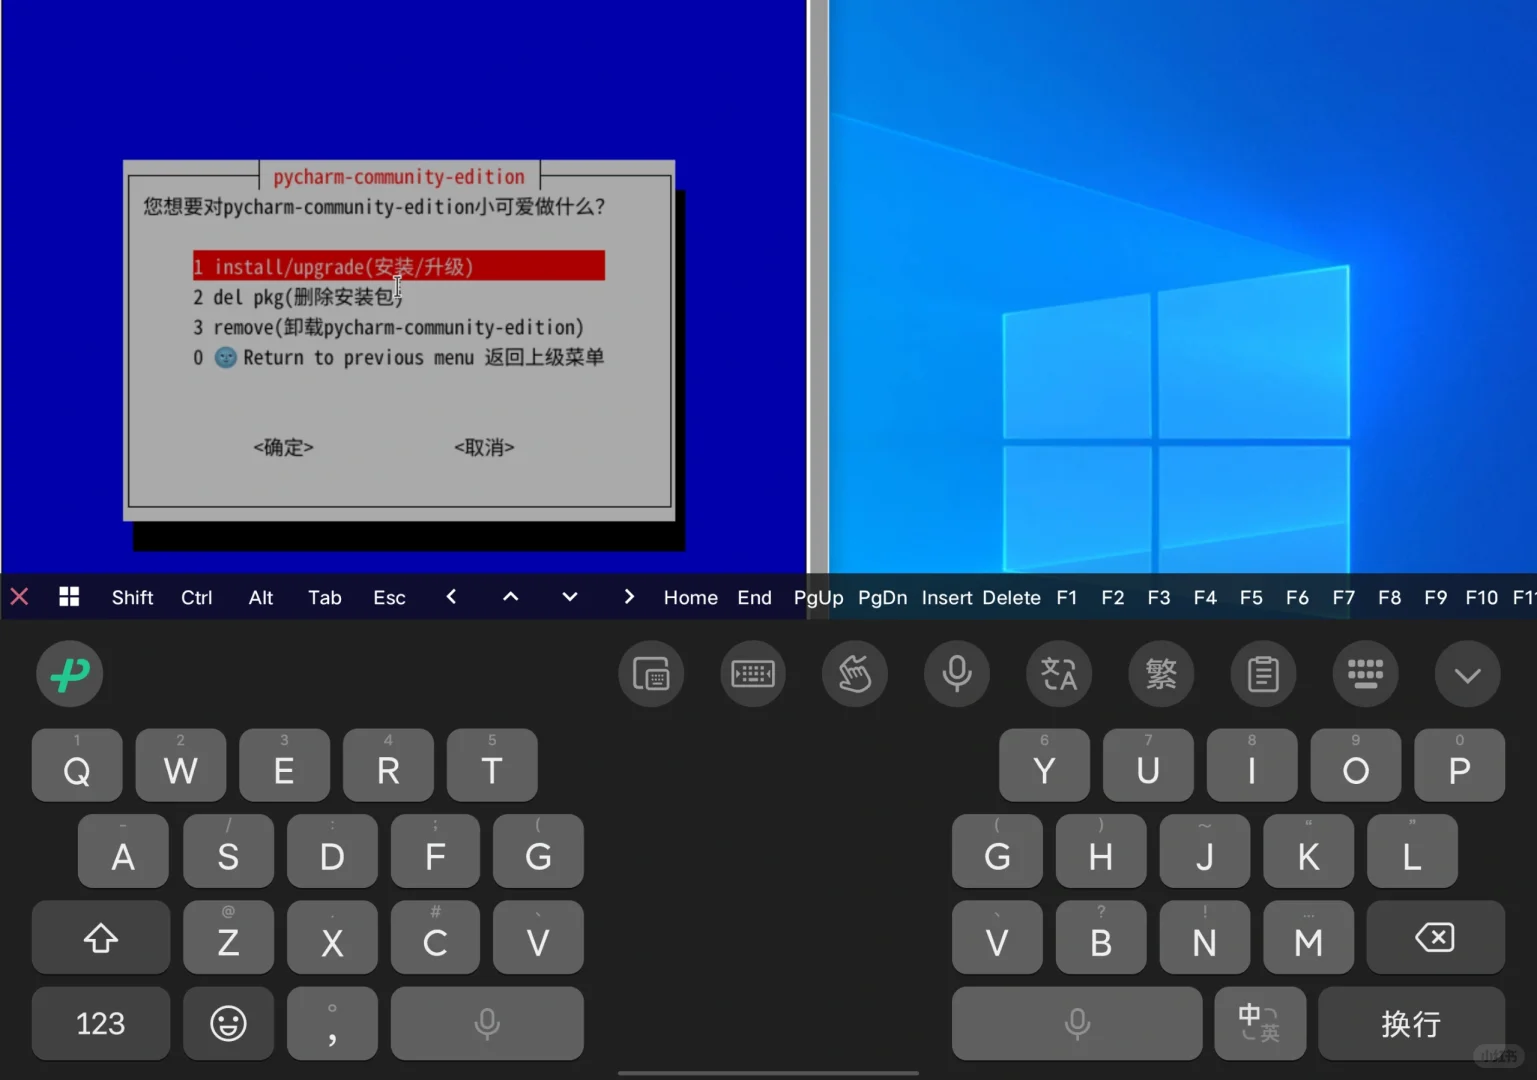This screenshot has height=1080, width=1537.
Task: Open the floating keyboard mode icon
Action: [x=651, y=674]
